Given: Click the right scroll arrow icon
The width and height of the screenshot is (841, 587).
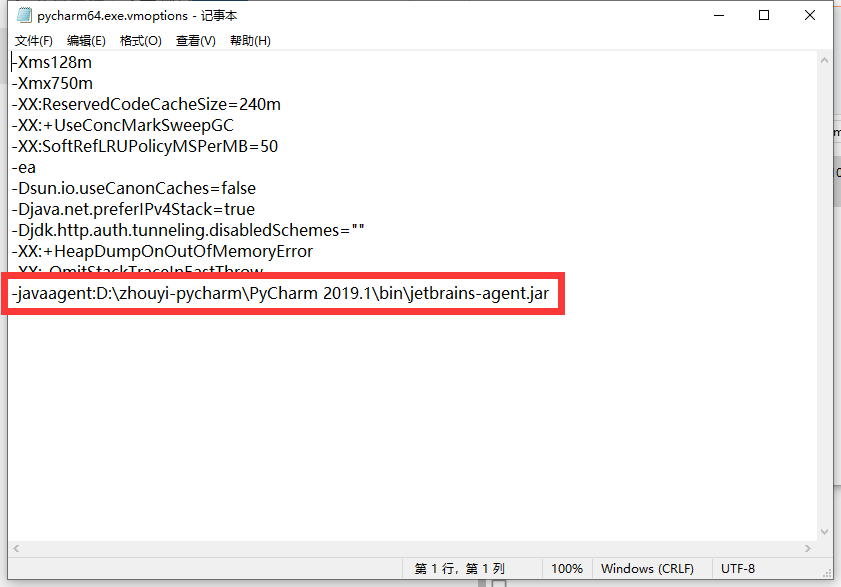Looking at the screenshot, I should click(810, 548).
